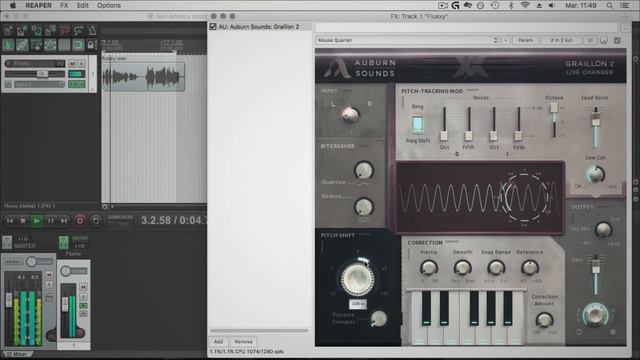The height and width of the screenshot is (360, 640).
Task: Go to project start in transport
Action: [10, 221]
